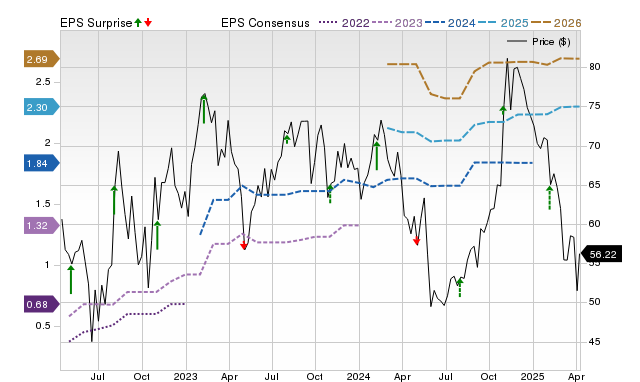Select the red negative surprise arrow near April 2024
Image resolution: width=640 pixels, height=382 pixels.
tap(416, 241)
